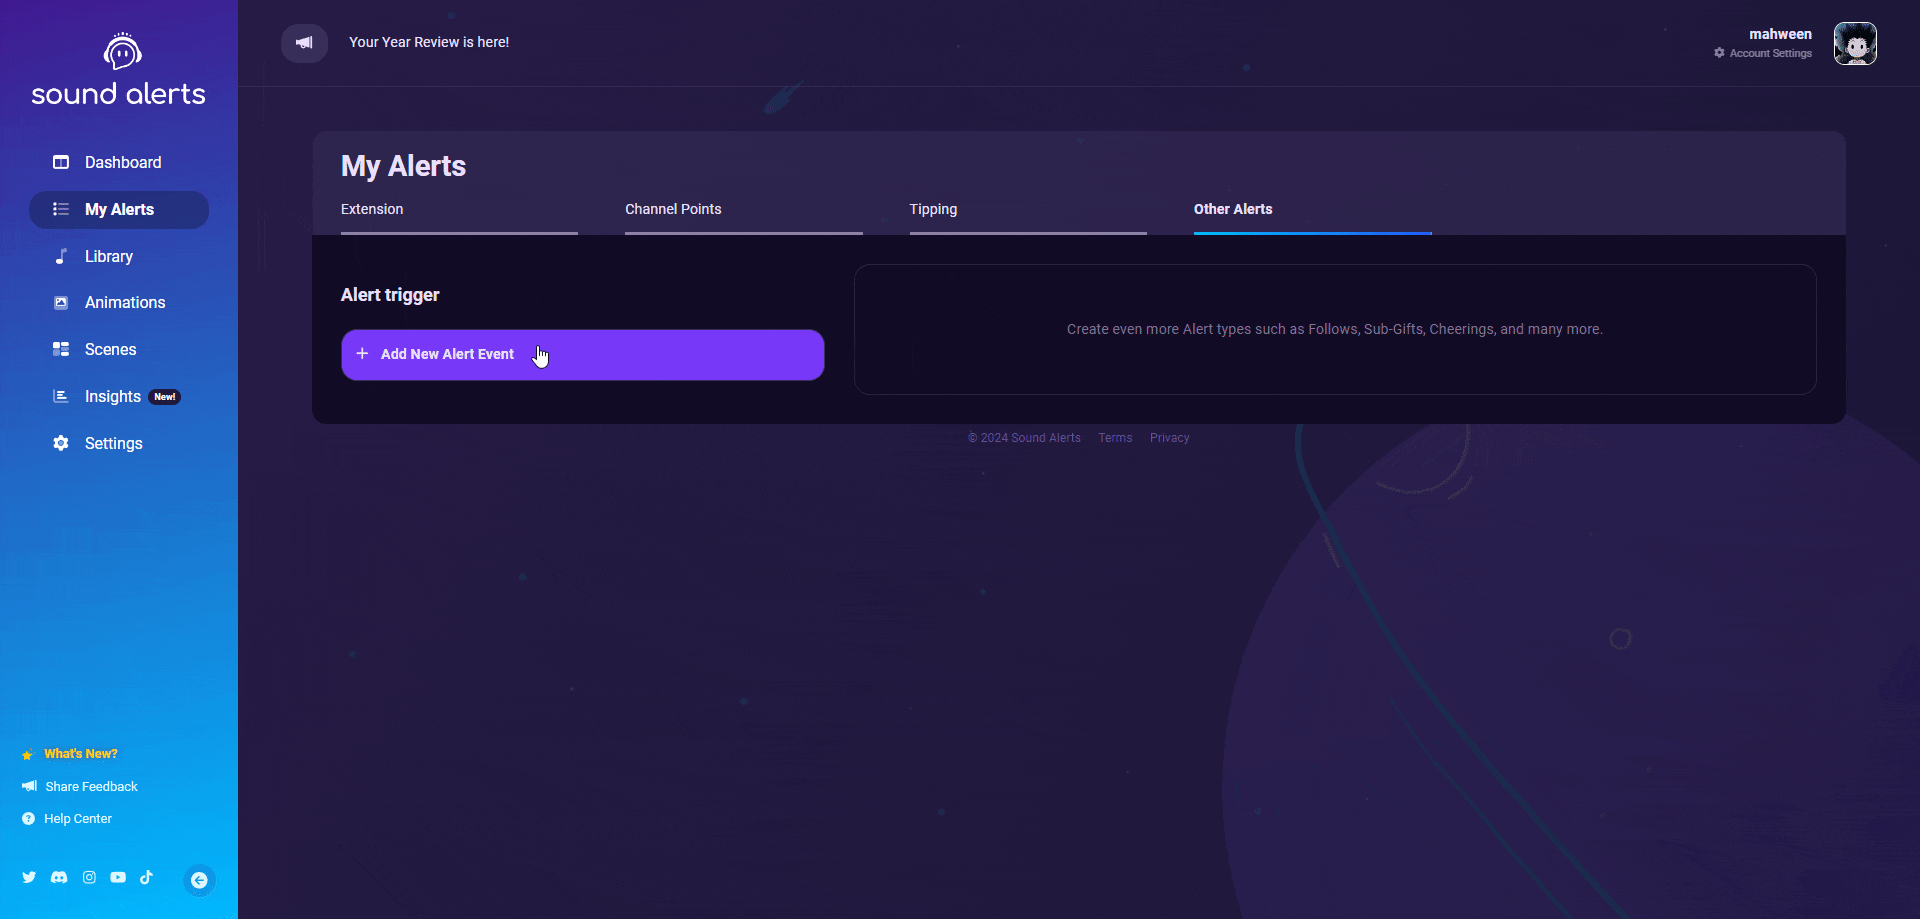The image size is (1920, 919).
Task: Open the YouTube icon
Action: coord(117,877)
